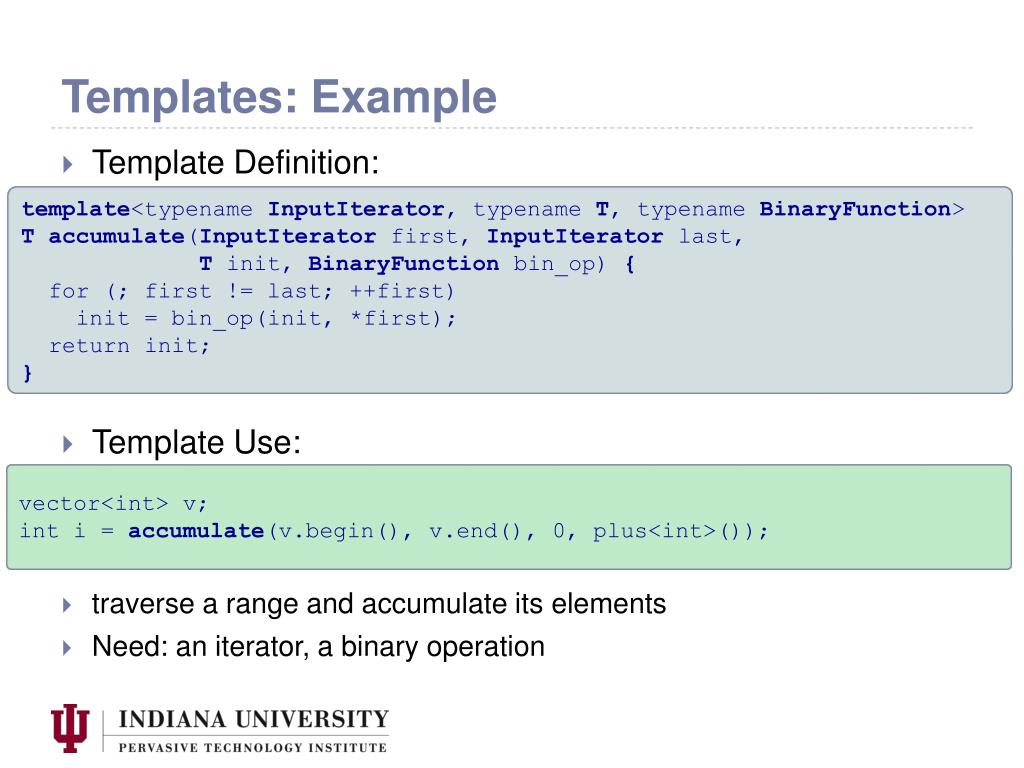1024x768 pixels.
Task: Click the 'INDIANA UNIVERSITY' footer text
Action: 253,720
